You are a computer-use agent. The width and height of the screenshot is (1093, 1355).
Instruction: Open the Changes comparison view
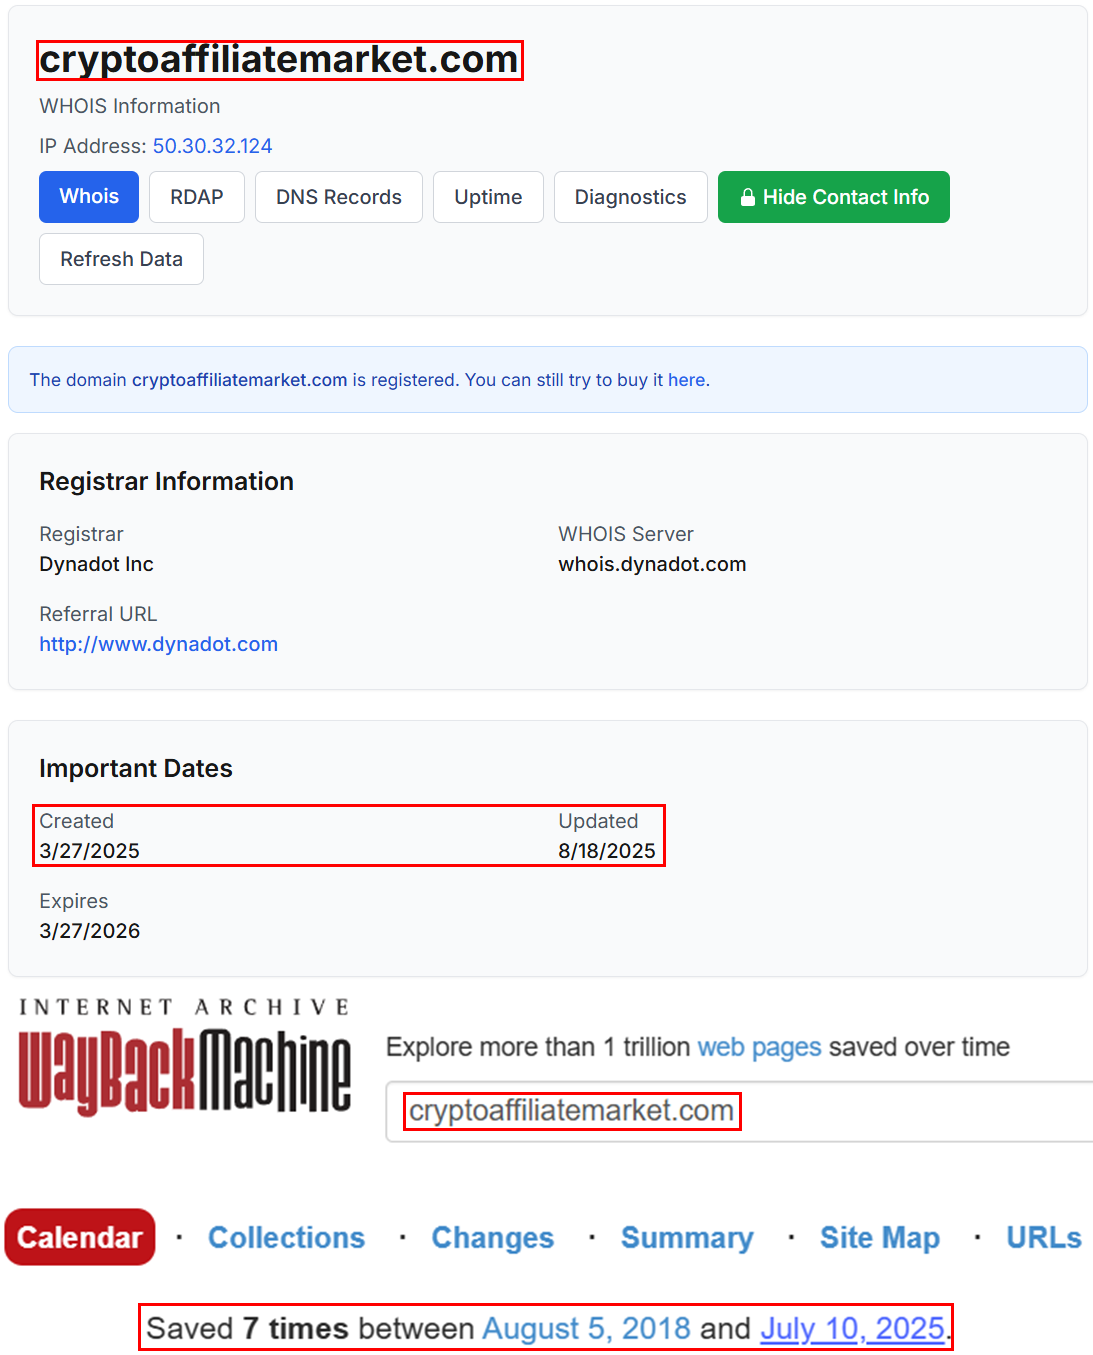pos(492,1237)
